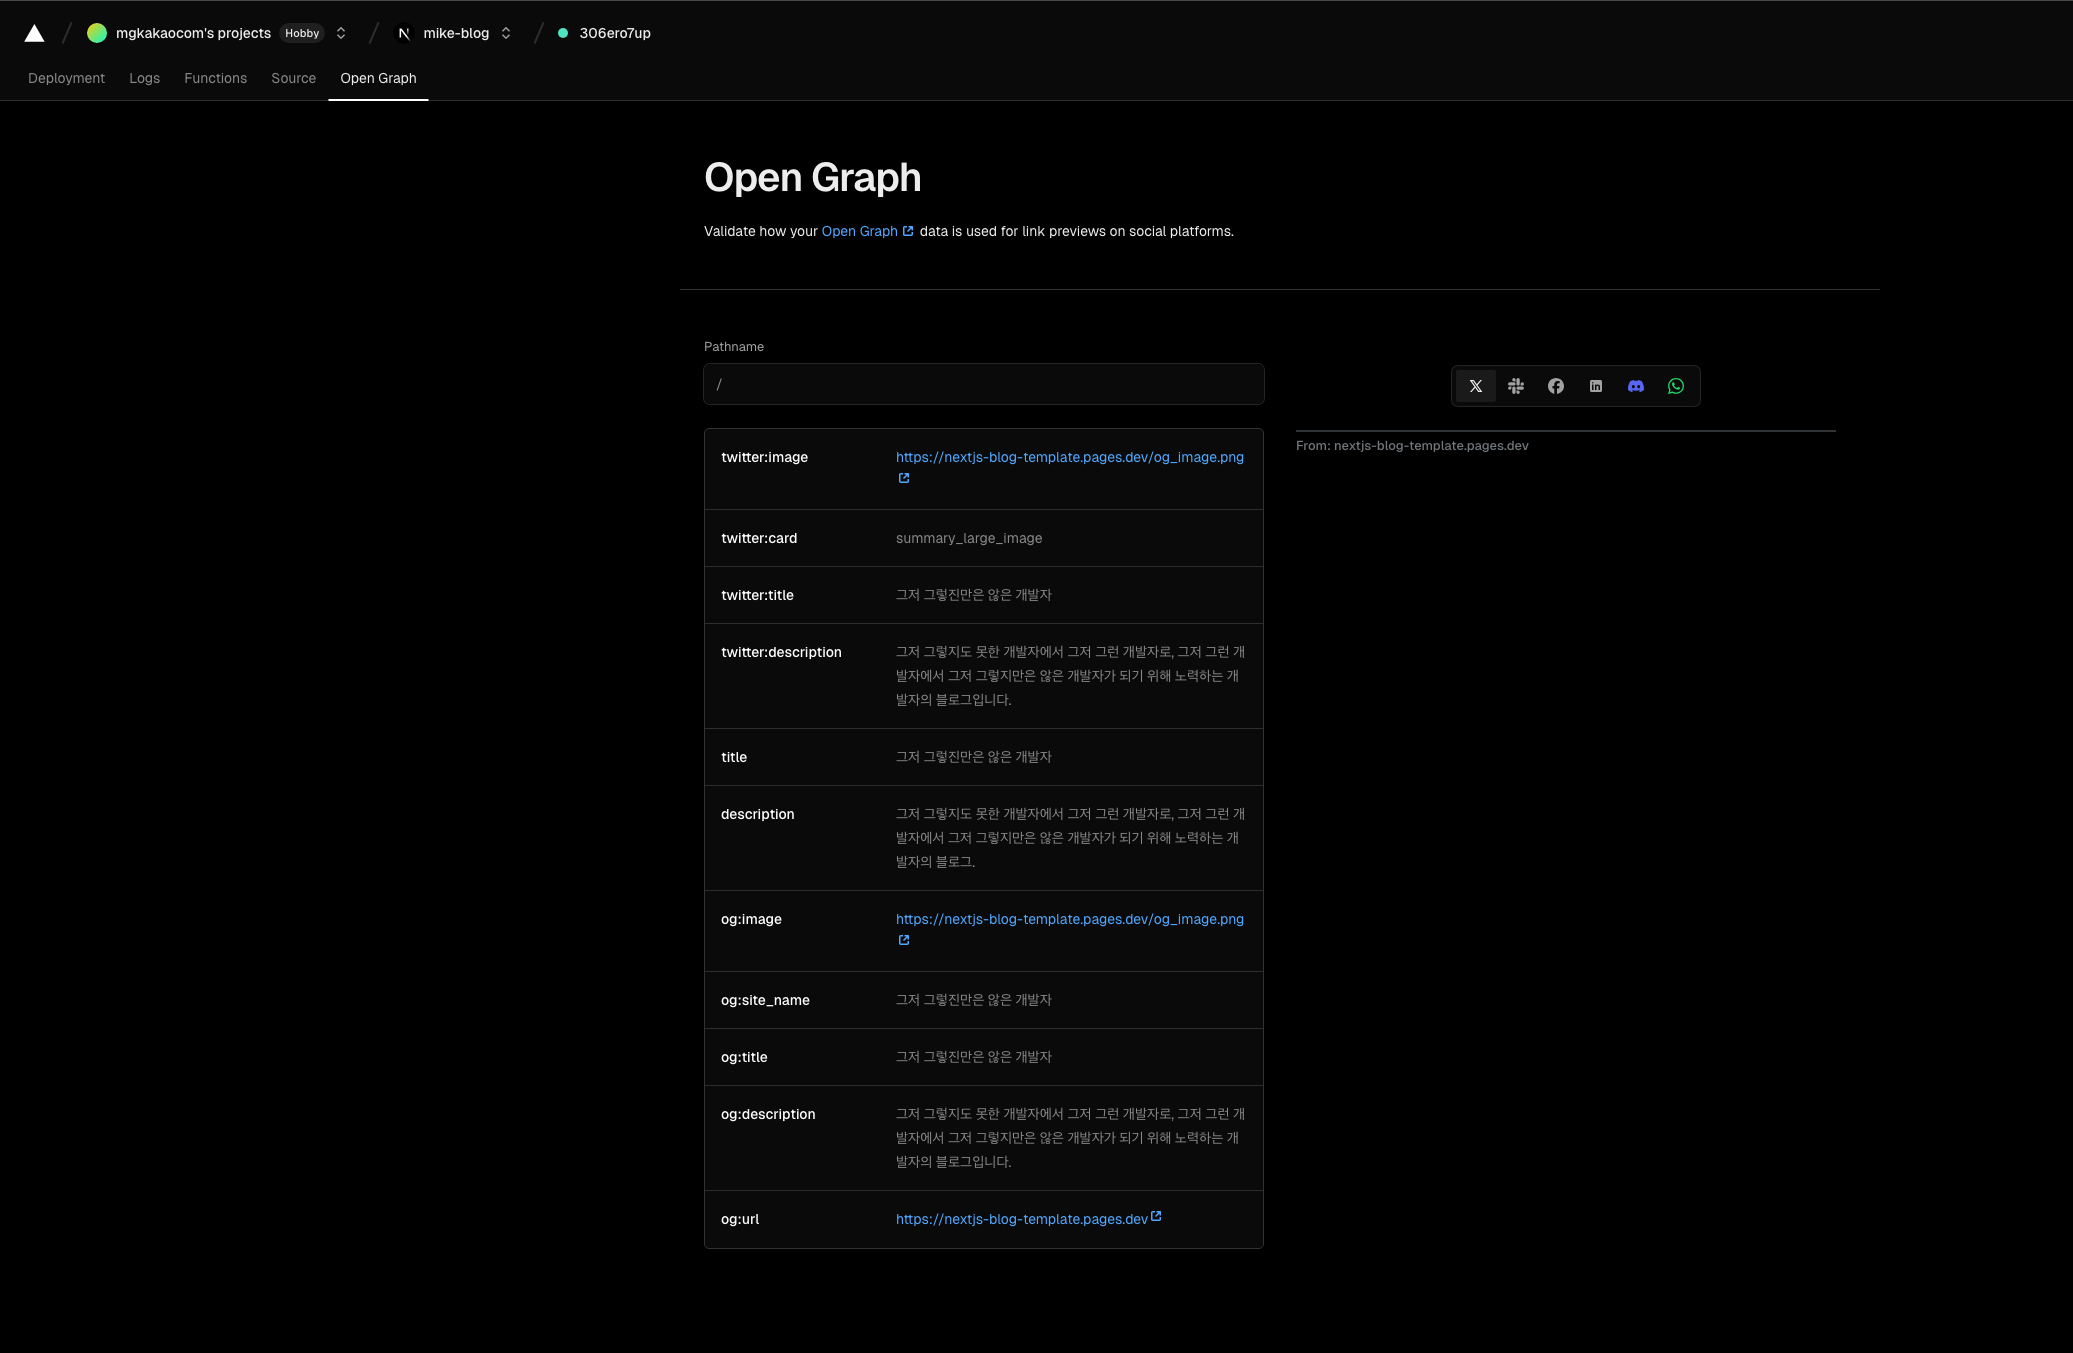Click external link icon under og:image URL

point(904,940)
